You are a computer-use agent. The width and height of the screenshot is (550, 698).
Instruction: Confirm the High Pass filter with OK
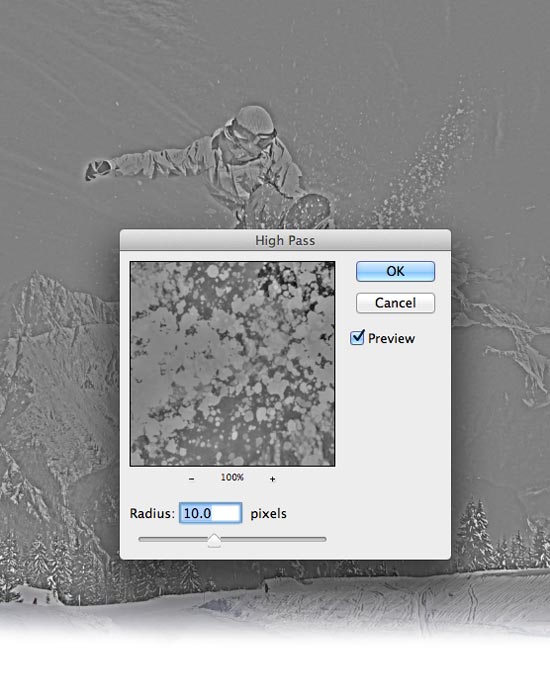pyautogui.click(x=395, y=271)
